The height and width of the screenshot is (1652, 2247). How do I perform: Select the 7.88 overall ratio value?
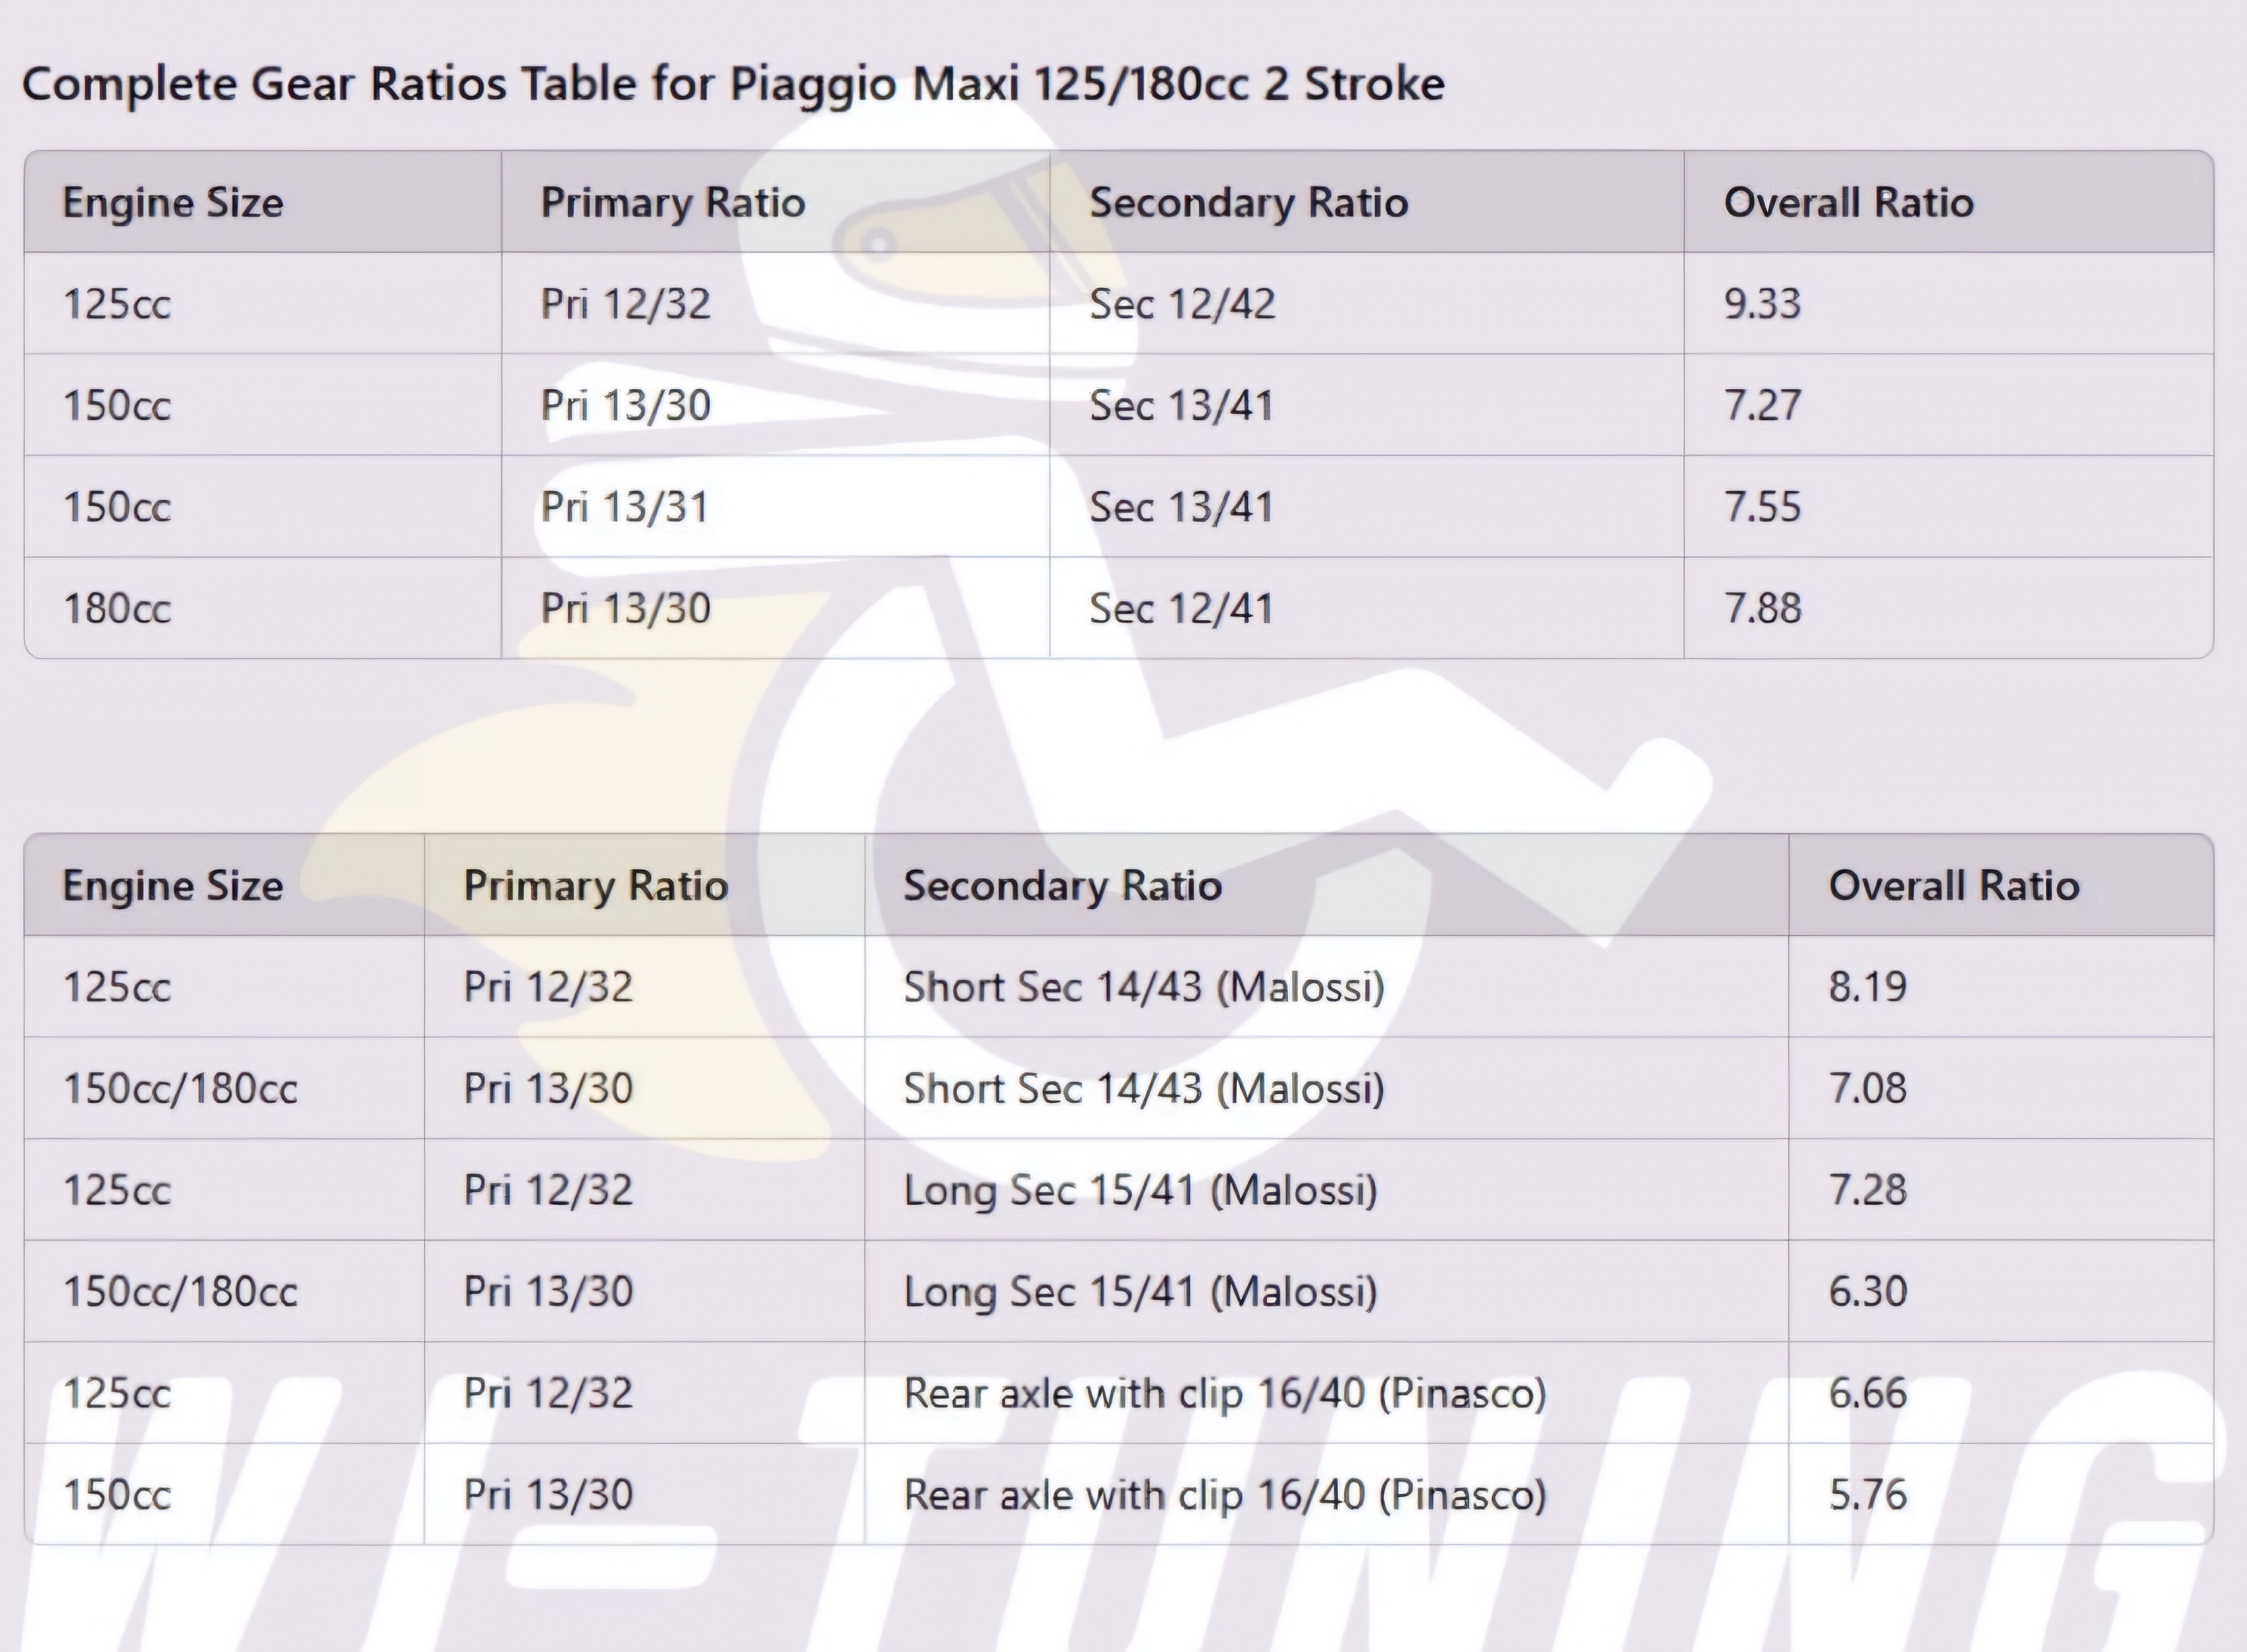[x=1762, y=608]
